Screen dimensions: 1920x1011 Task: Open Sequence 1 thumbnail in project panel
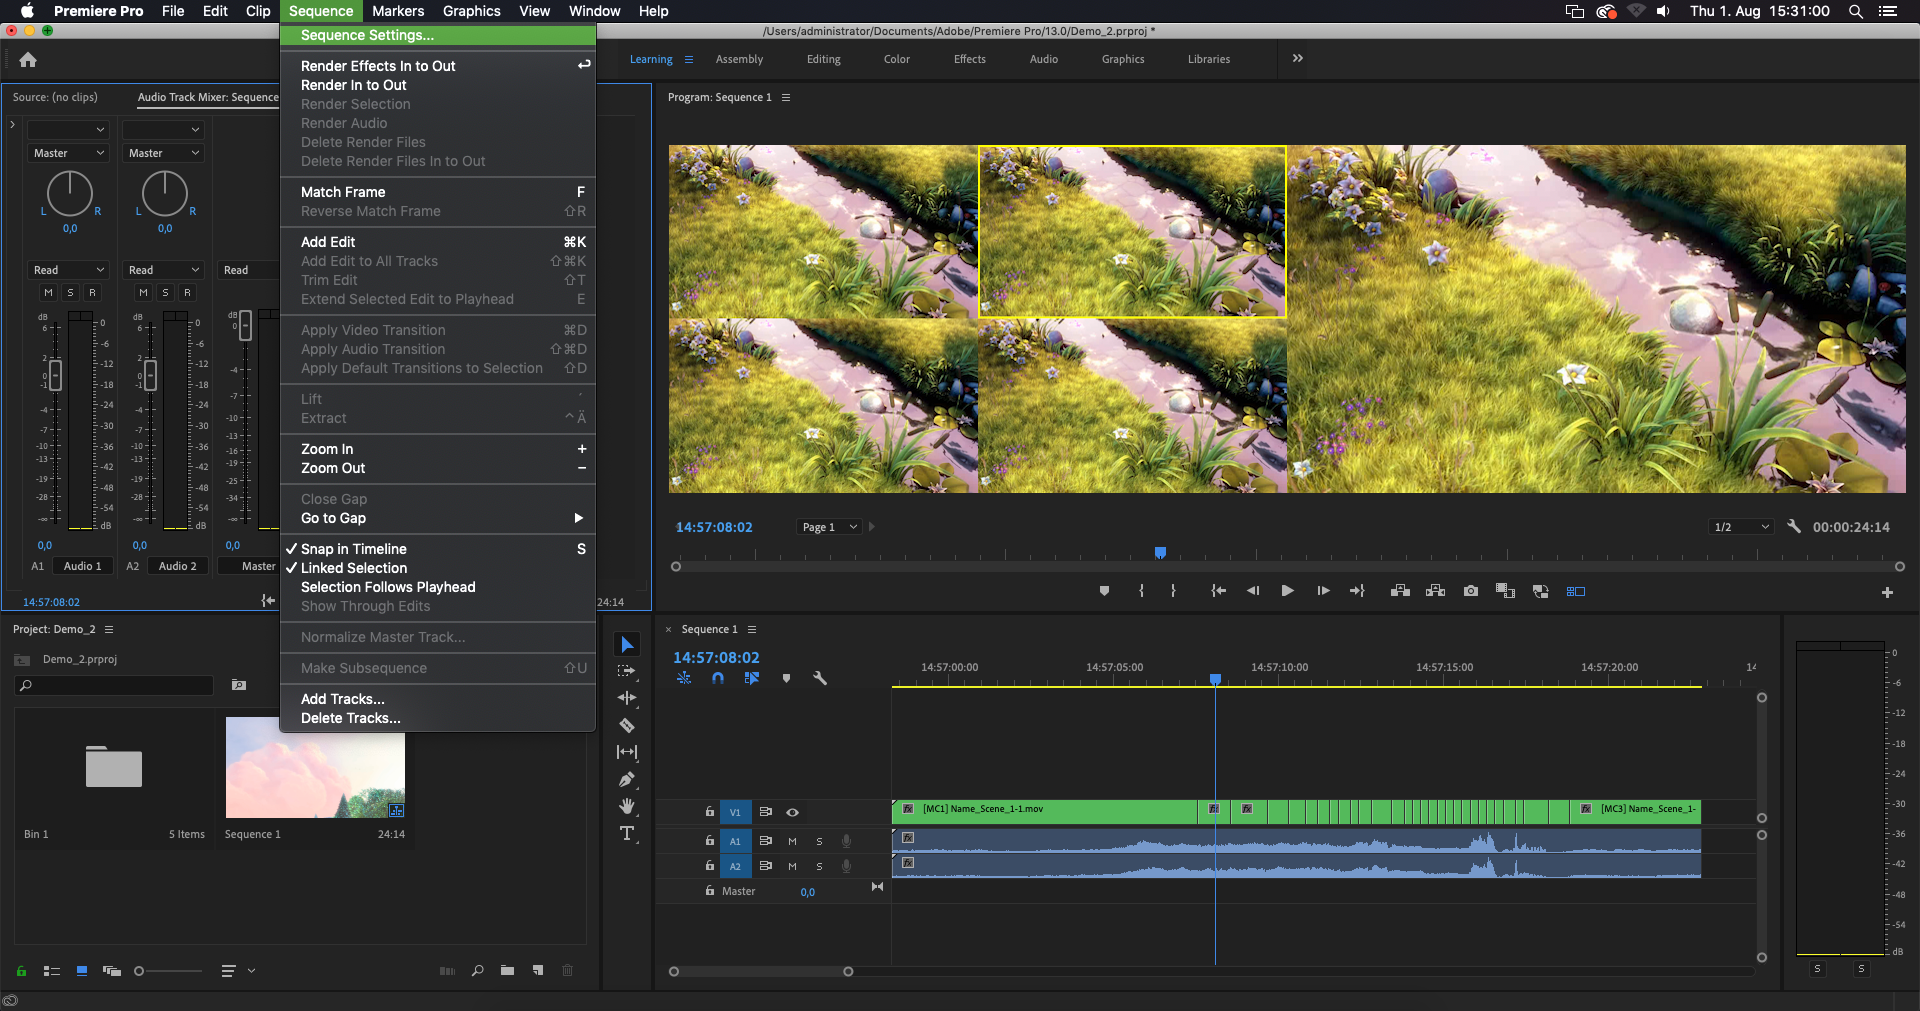tap(315, 767)
